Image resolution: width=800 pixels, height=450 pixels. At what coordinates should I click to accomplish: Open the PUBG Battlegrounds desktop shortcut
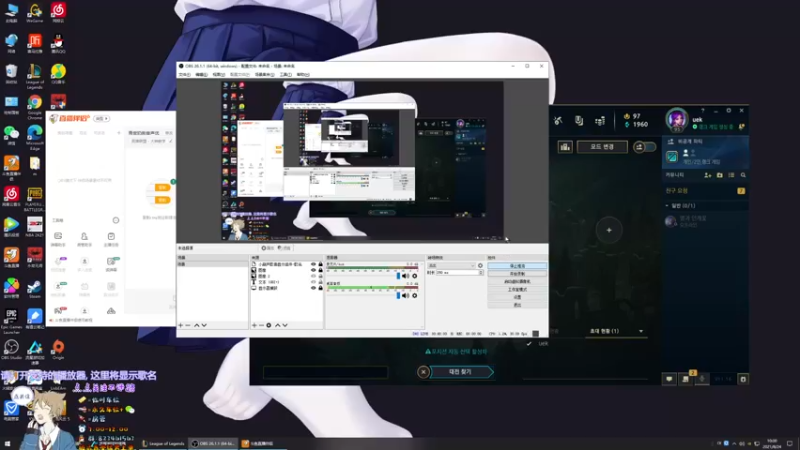(34, 198)
